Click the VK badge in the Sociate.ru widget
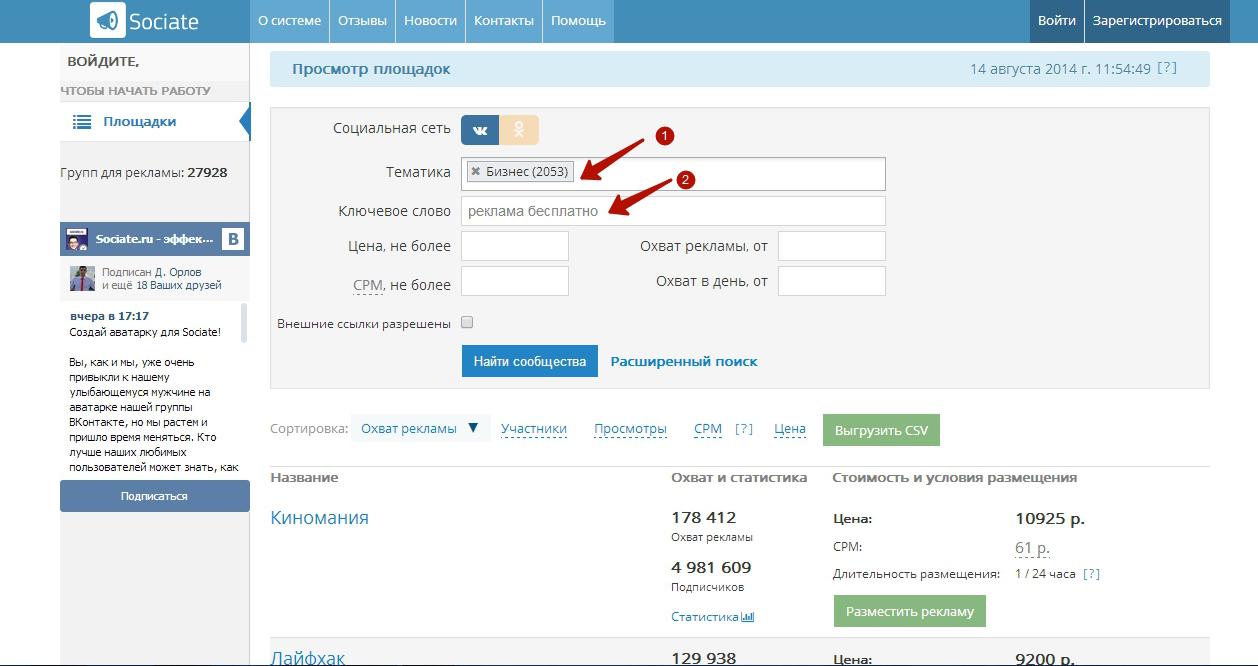Screen dimensions: 1258x666 (233, 239)
